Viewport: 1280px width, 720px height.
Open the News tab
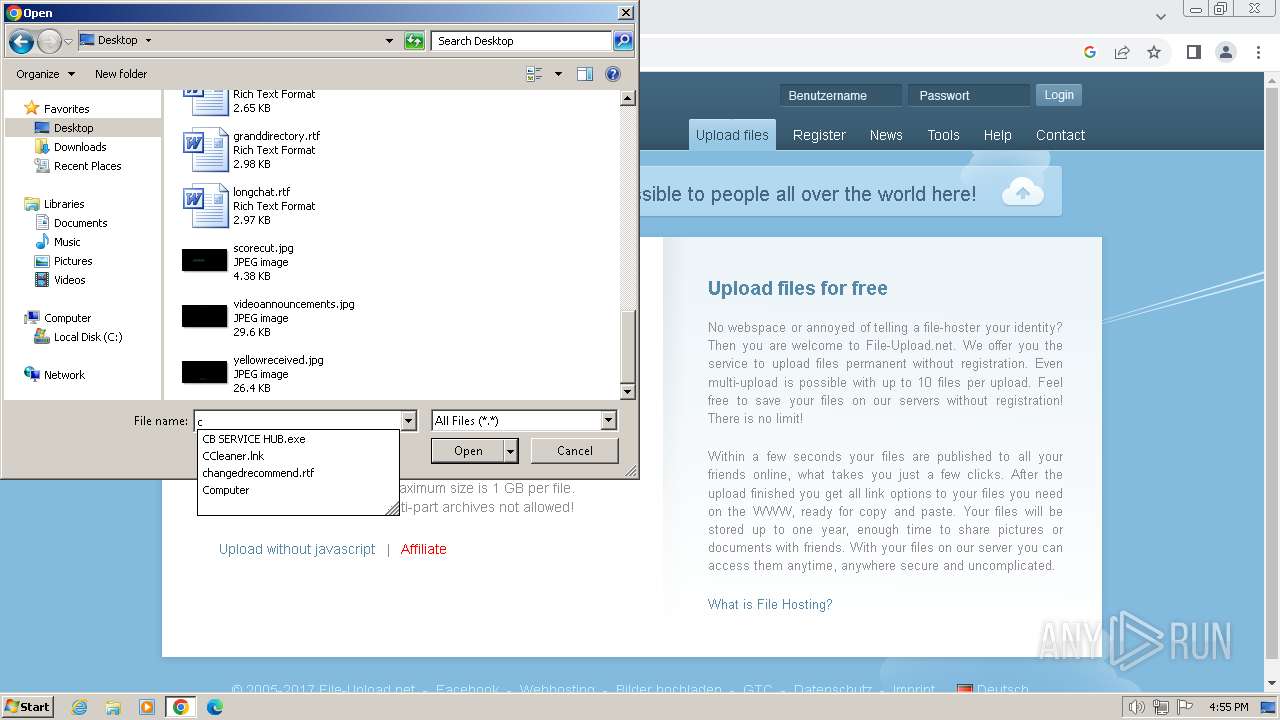tap(886, 135)
